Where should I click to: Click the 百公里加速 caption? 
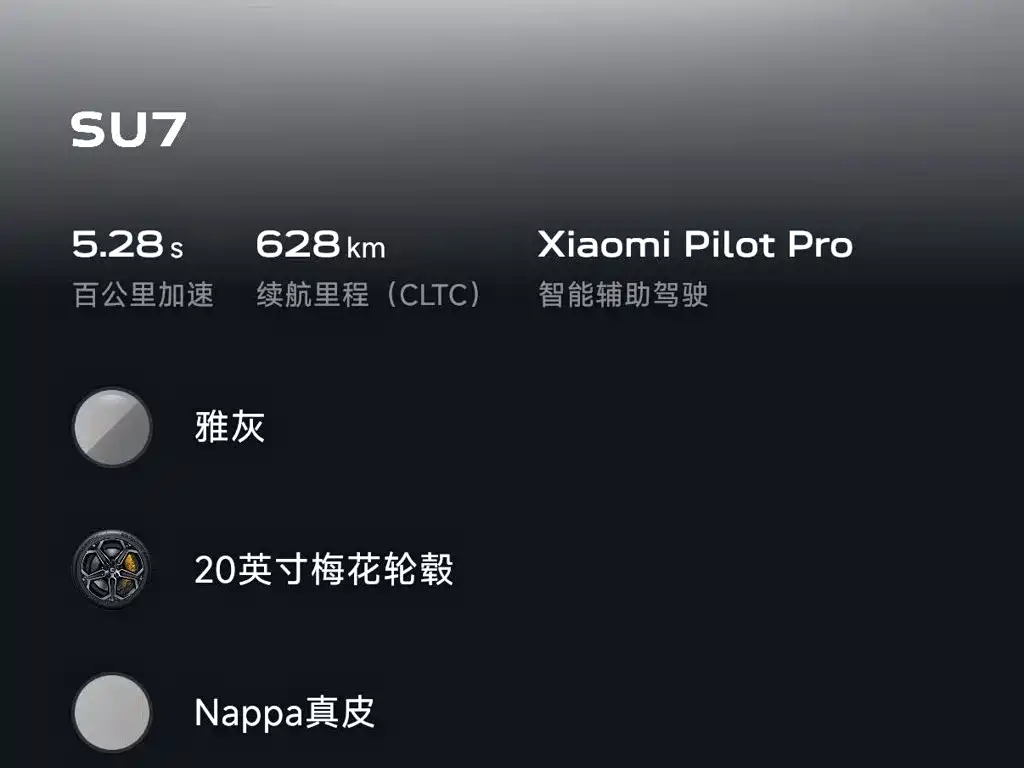[144, 295]
